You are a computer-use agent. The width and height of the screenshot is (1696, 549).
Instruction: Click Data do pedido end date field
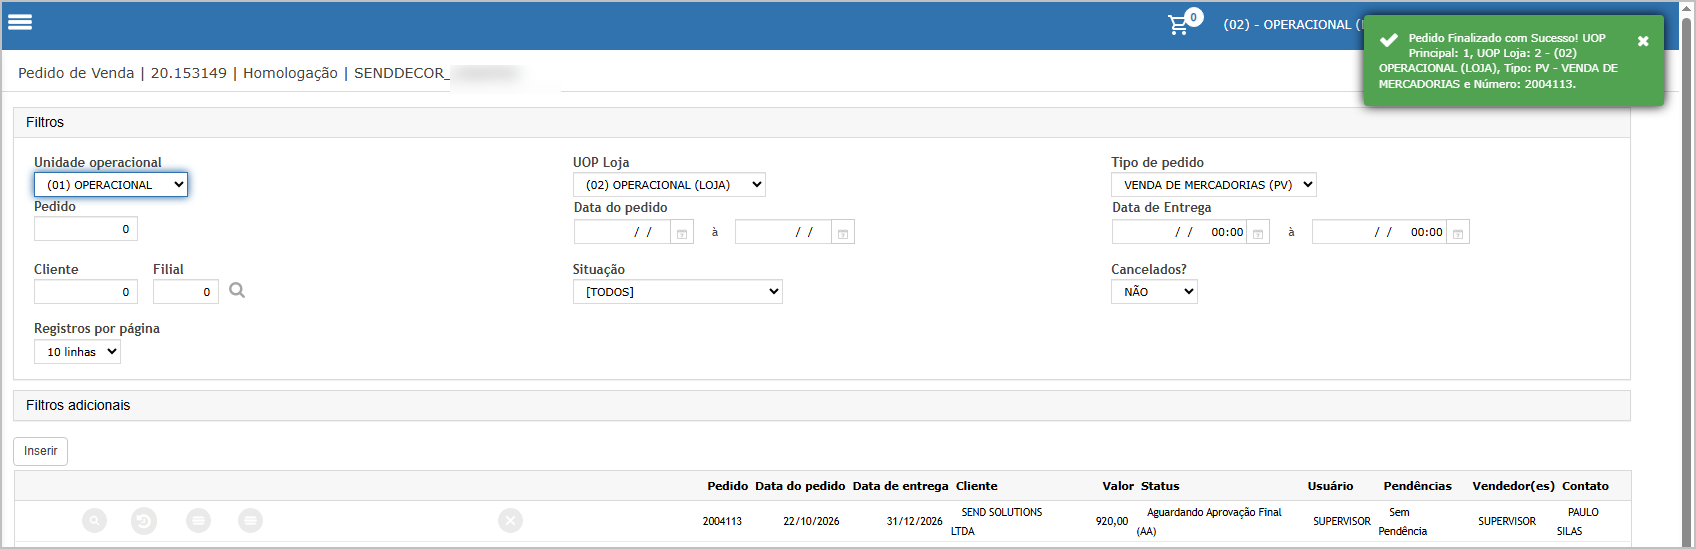tap(783, 232)
